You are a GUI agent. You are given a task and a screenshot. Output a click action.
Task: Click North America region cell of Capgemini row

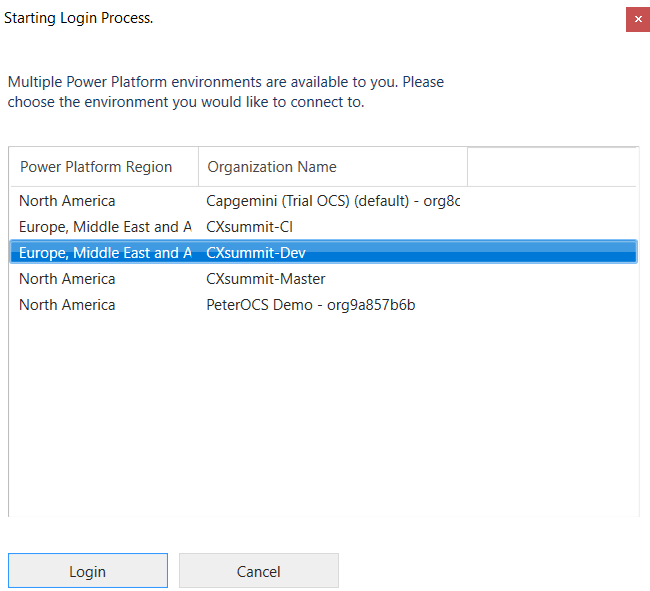coord(67,201)
